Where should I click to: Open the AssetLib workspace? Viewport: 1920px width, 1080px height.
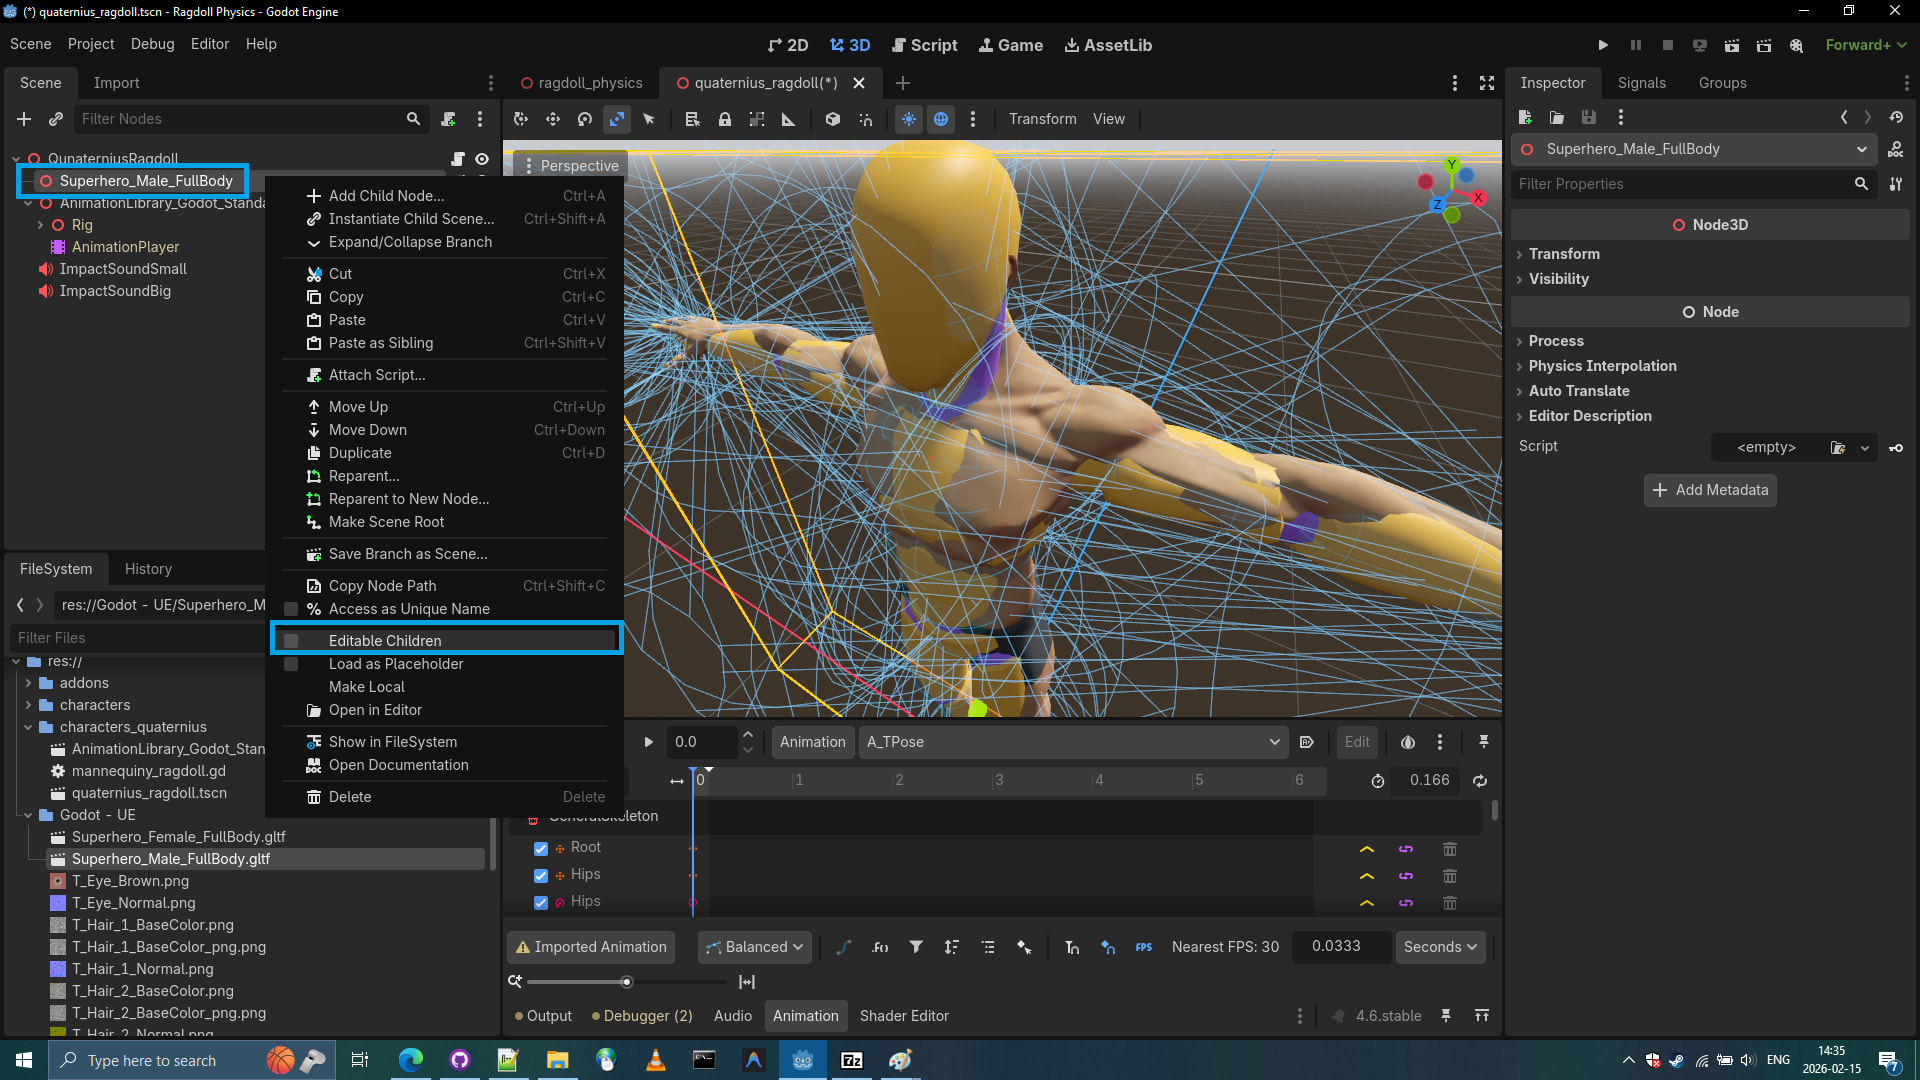1108,45
